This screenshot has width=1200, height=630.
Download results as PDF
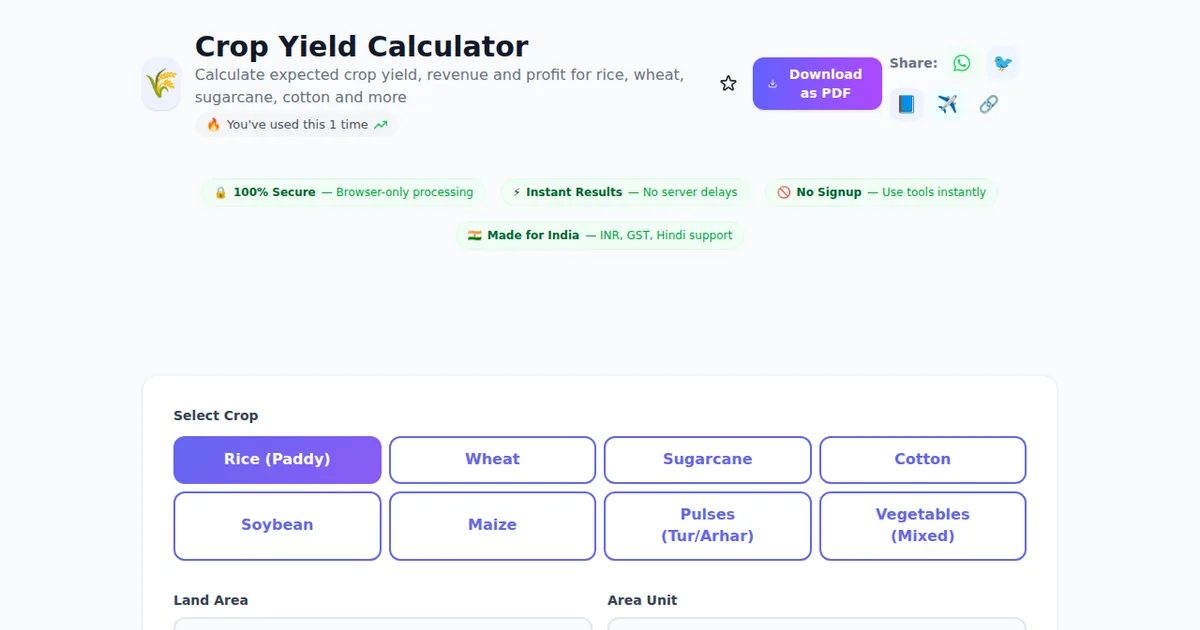coord(817,84)
